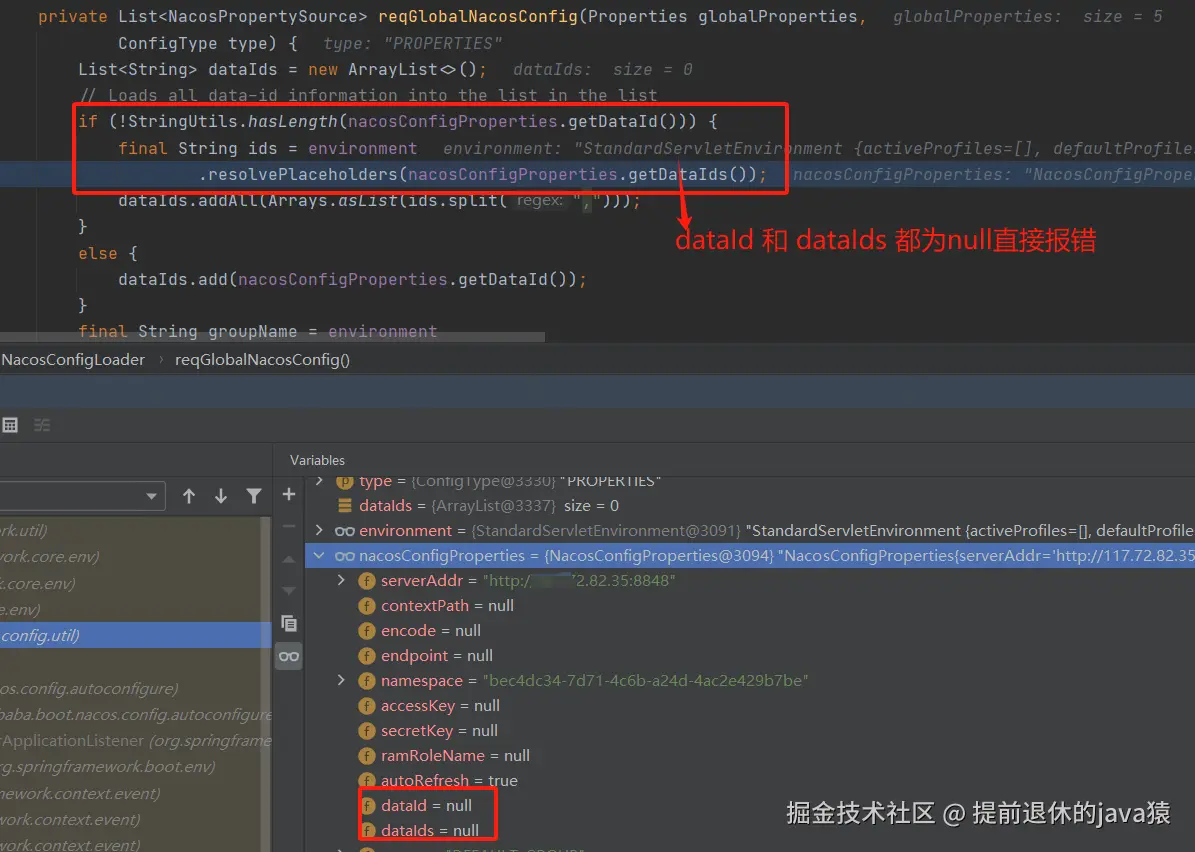
Task: Expand the serverAddr field node
Action: click(x=341, y=581)
